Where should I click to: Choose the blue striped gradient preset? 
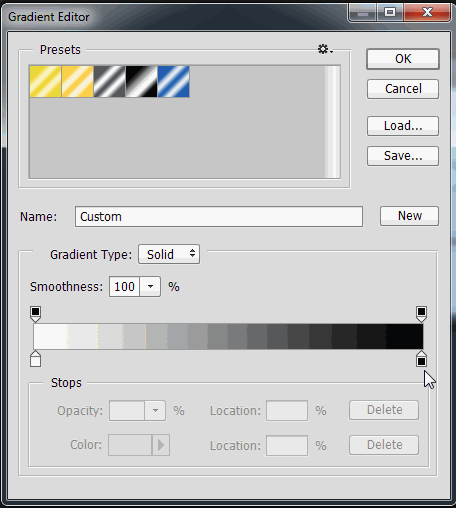pos(173,81)
